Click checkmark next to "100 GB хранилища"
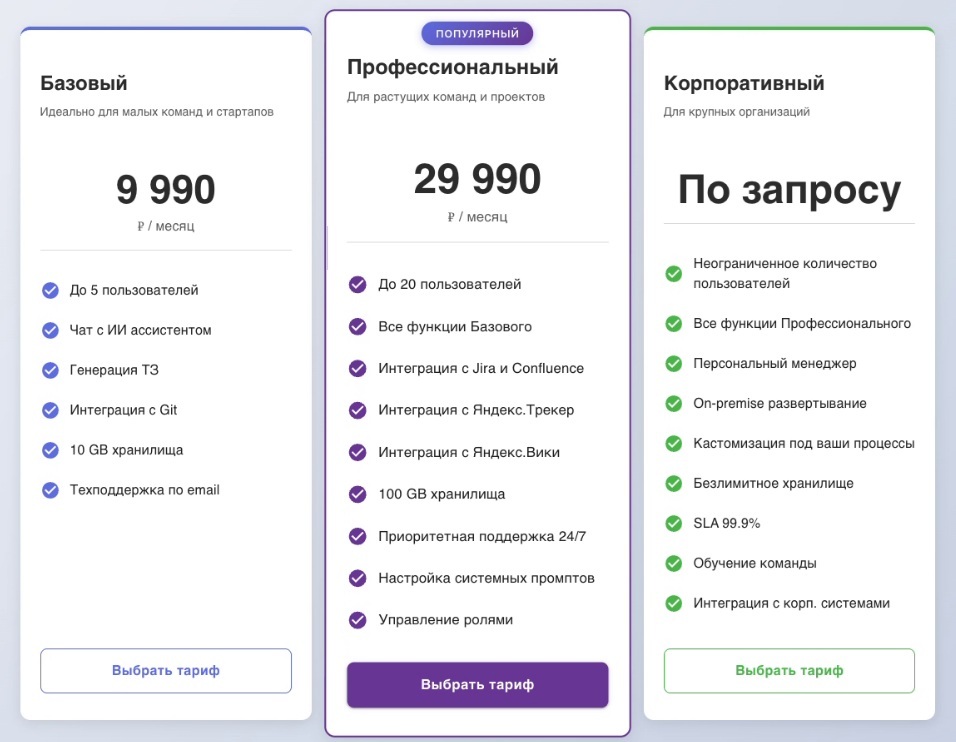 coord(357,494)
